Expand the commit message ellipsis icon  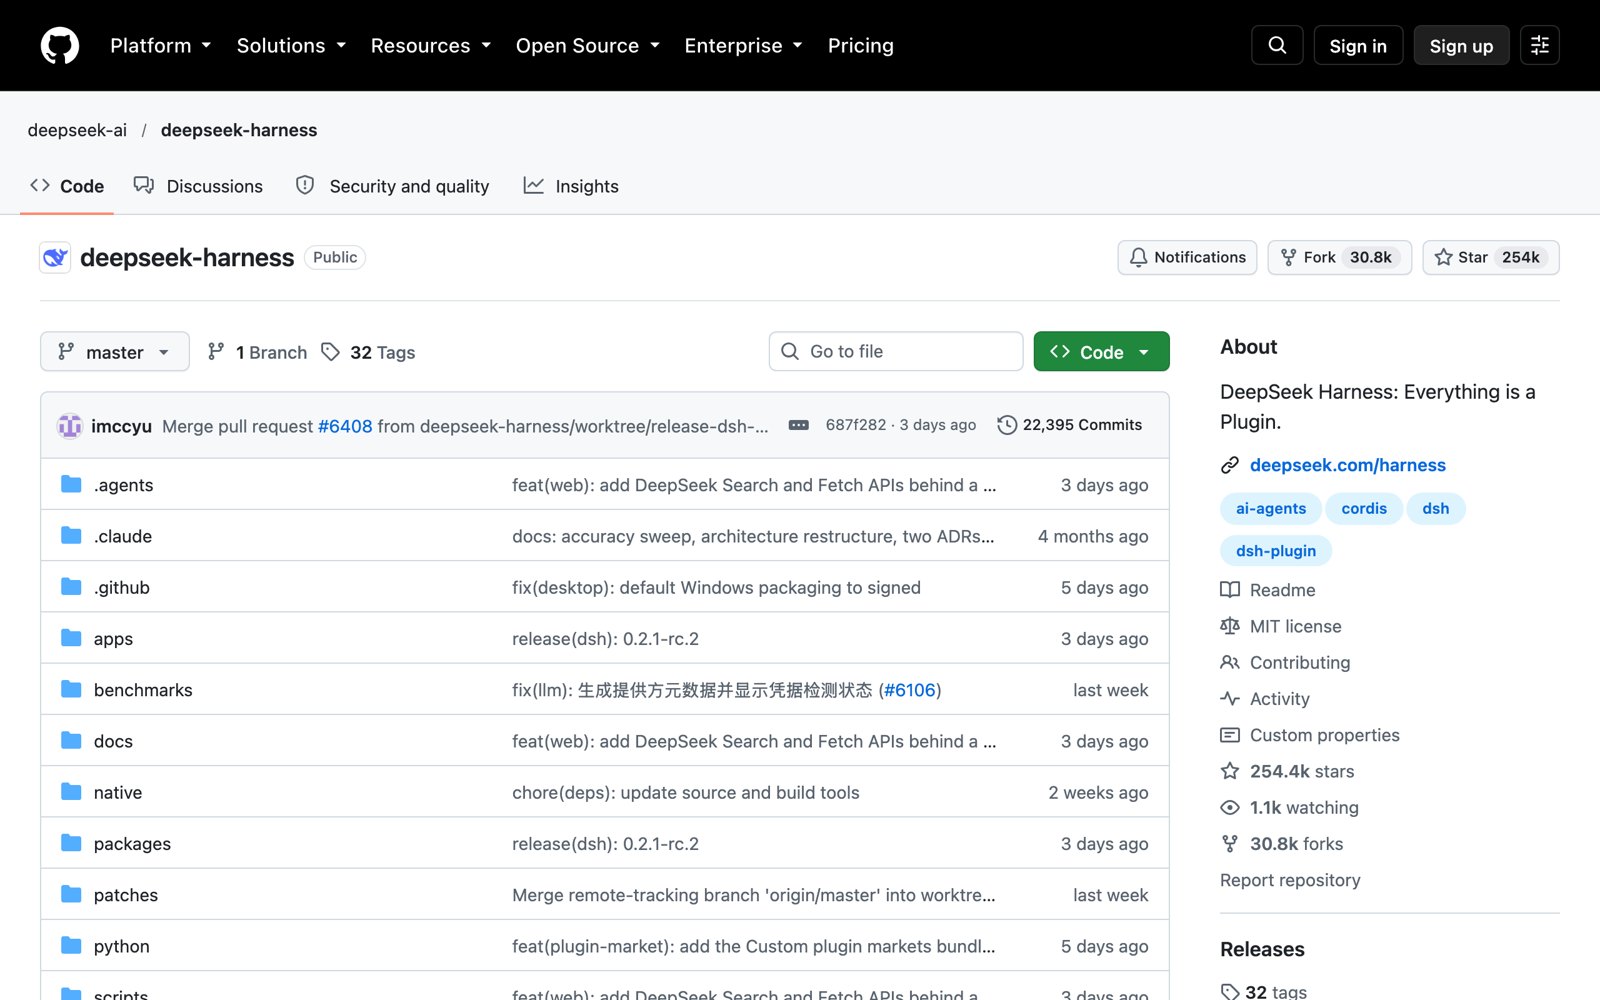(x=798, y=425)
